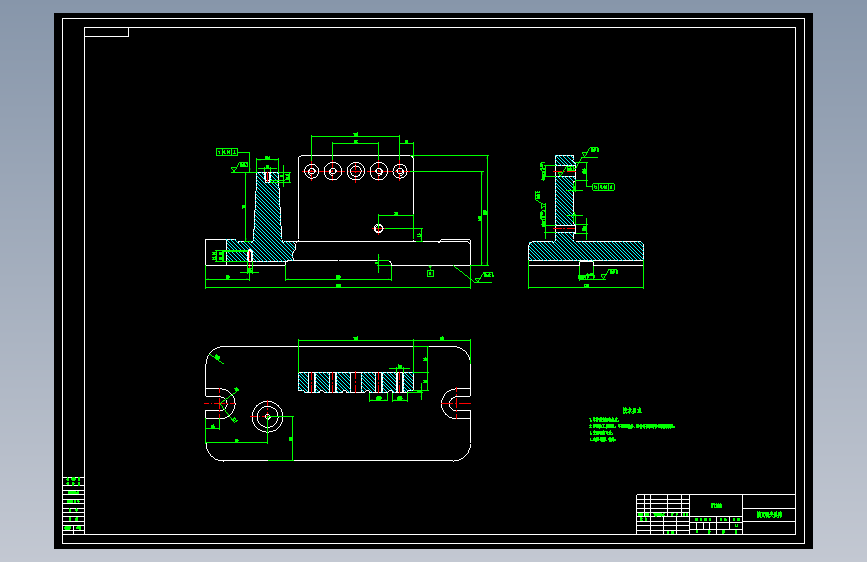Image resolution: width=867 pixels, height=562 pixels.
Task: Select the hatched base section of the right side view
Action: coord(586,251)
